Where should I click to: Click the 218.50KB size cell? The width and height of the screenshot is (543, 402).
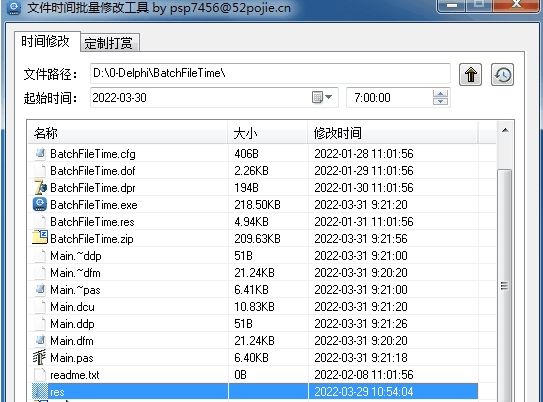tap(257, 205)
